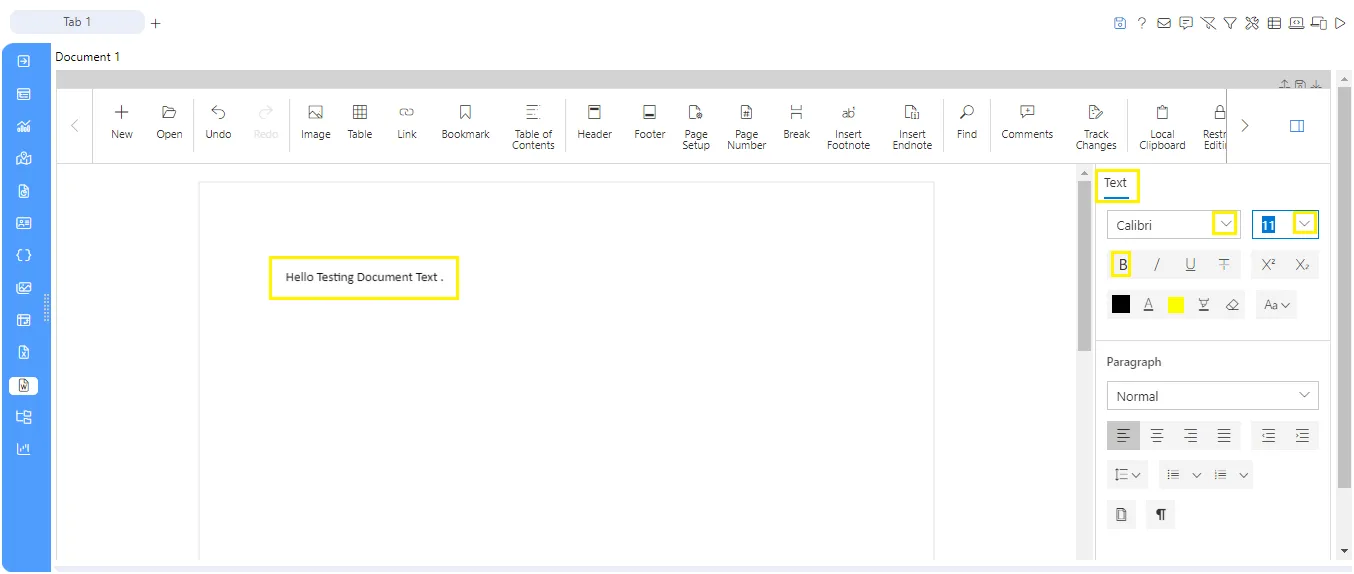Click the plain filter funnel icon
The height and width of the screenshot is (574, 1354).
1230,23
